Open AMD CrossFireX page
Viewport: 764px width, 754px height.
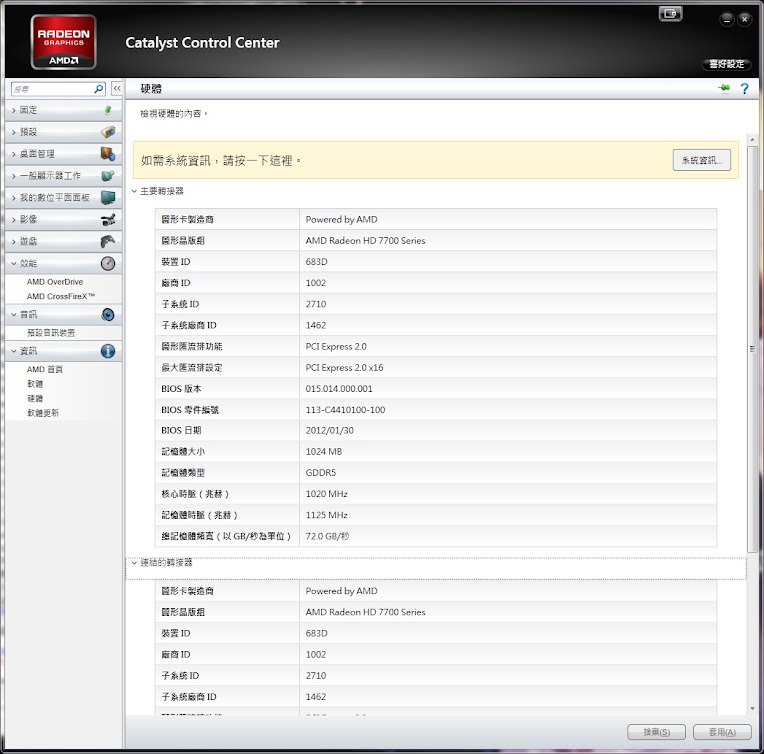coord(61,296)
